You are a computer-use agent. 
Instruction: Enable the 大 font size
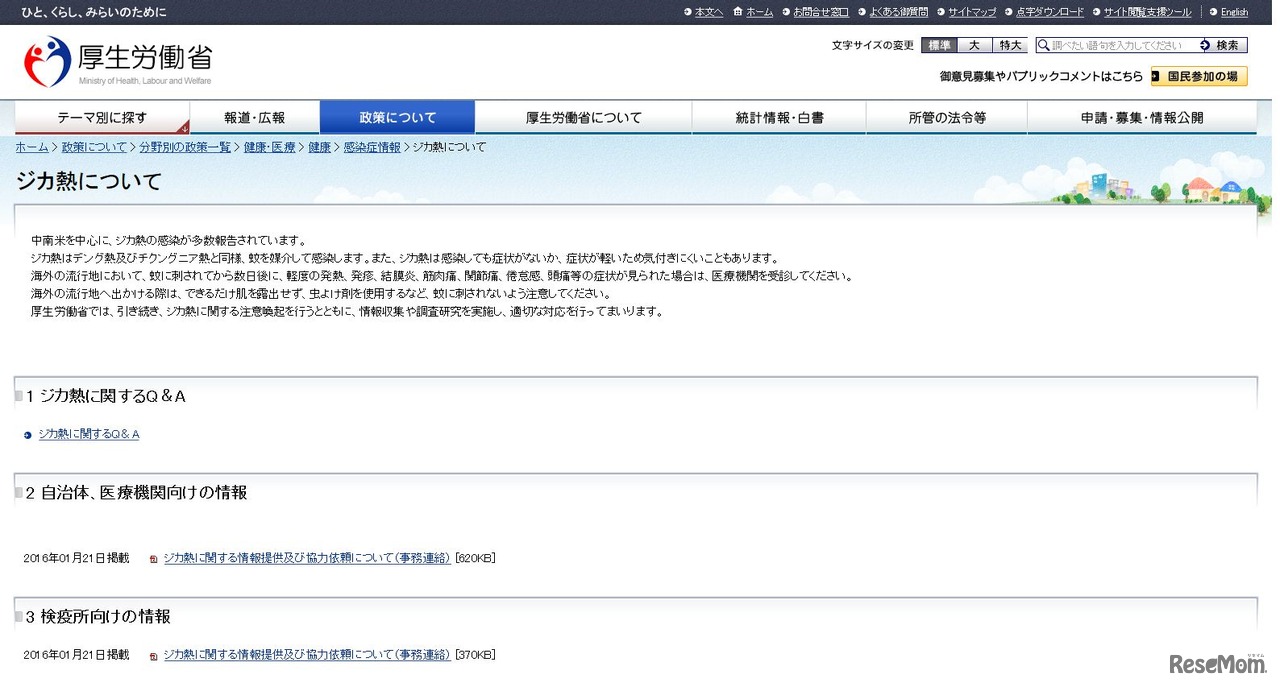point(974,45)
